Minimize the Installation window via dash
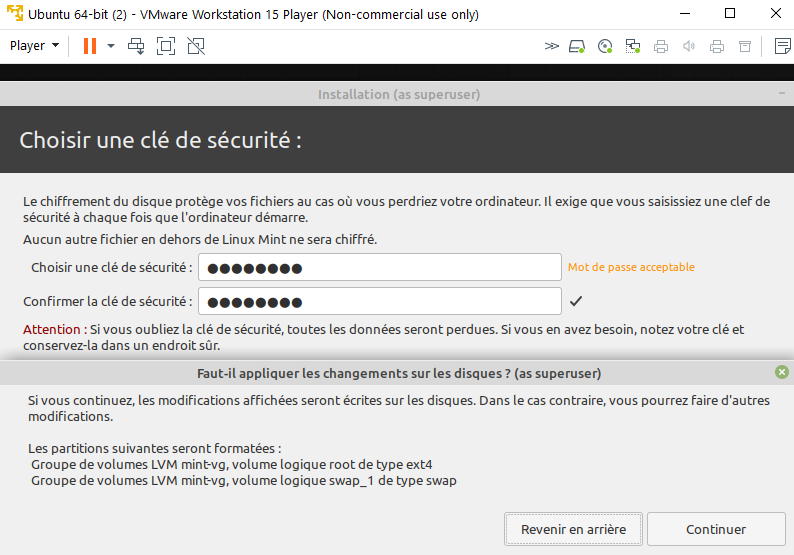 pos(782,93)
